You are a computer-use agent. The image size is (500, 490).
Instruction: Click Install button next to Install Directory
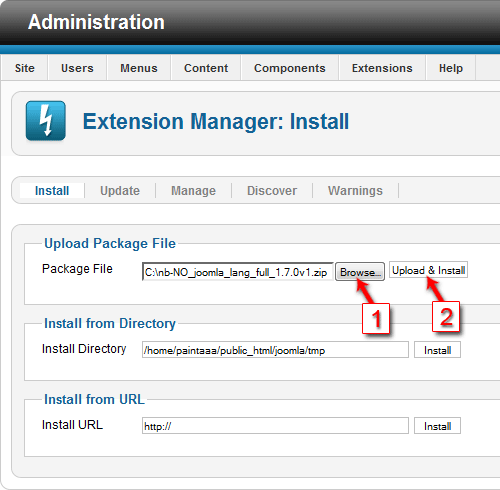tap(437, 350)
